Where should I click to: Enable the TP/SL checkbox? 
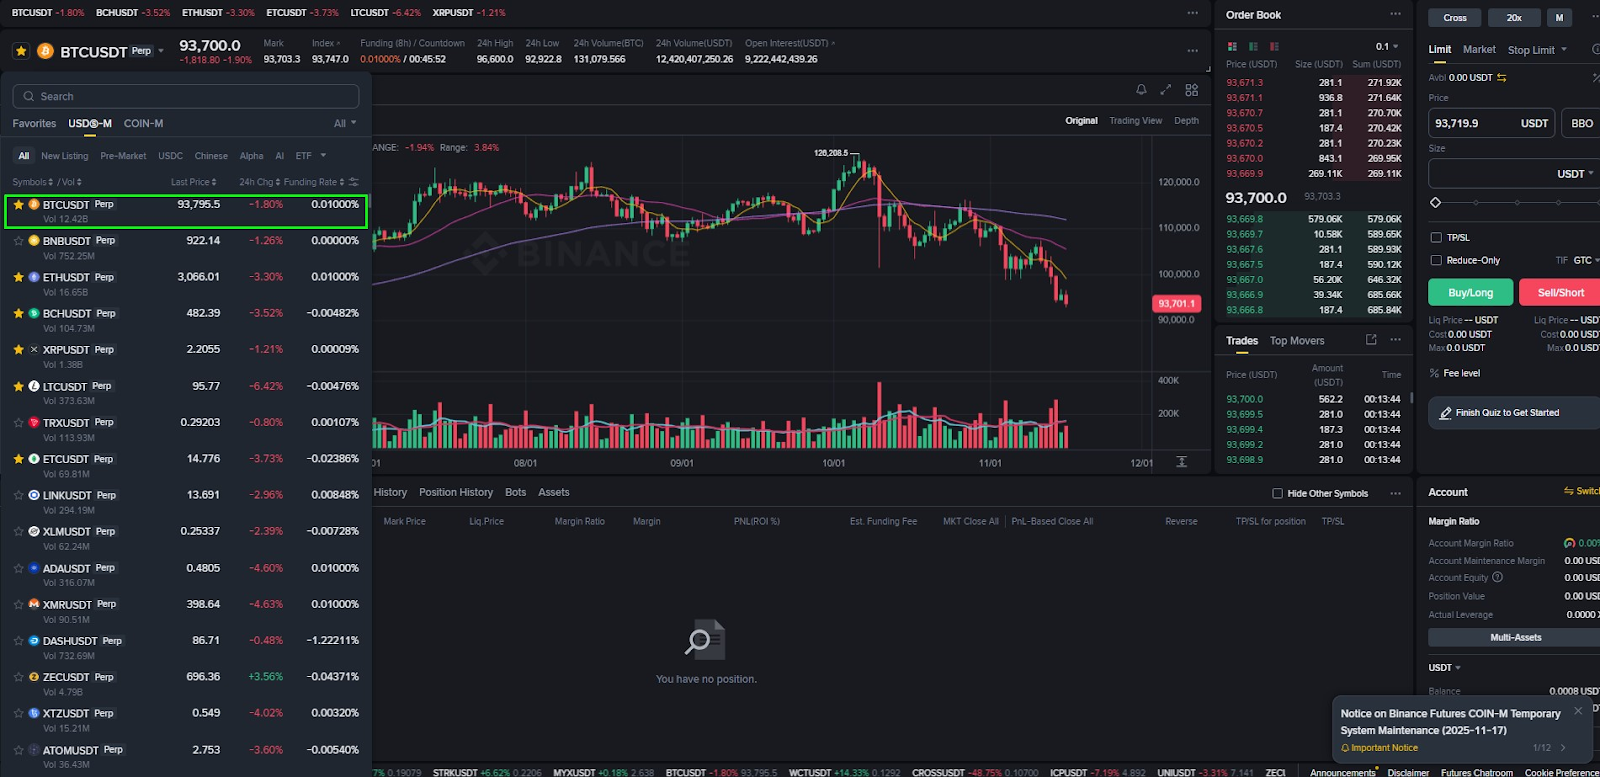click(x=1436, y=238)
